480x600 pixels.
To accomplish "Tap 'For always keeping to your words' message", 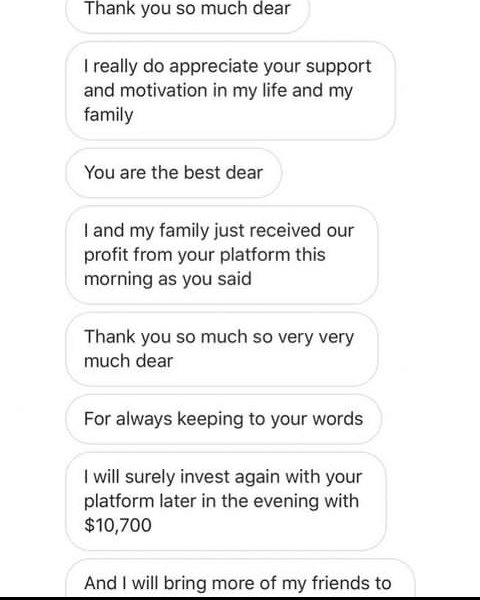I will pos(224,419).
